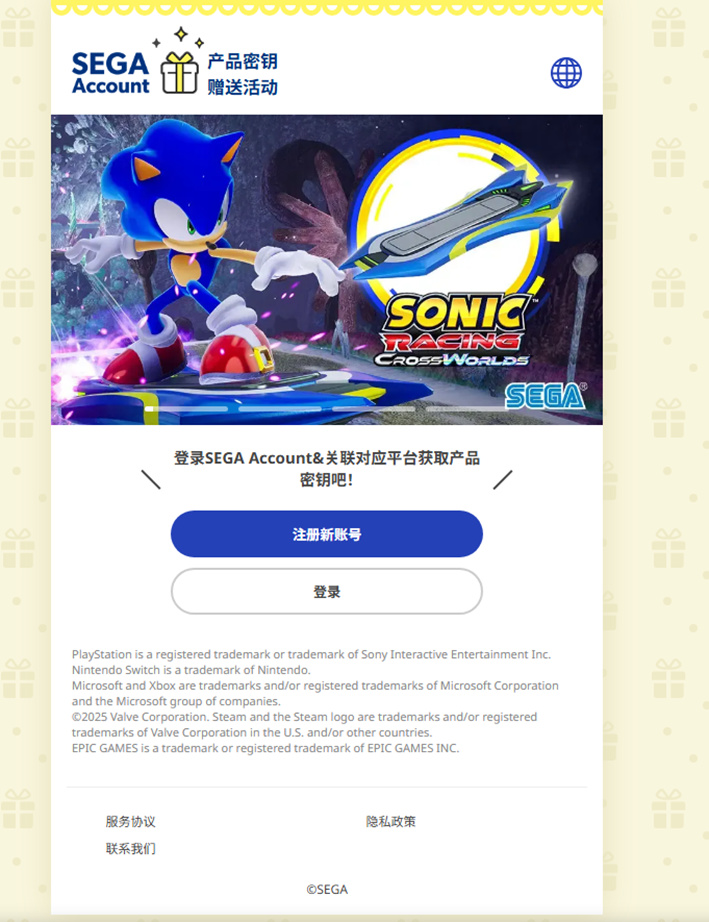Open the 服务协议 terms link
Screen dimensions: 709x922
[131, 821]
